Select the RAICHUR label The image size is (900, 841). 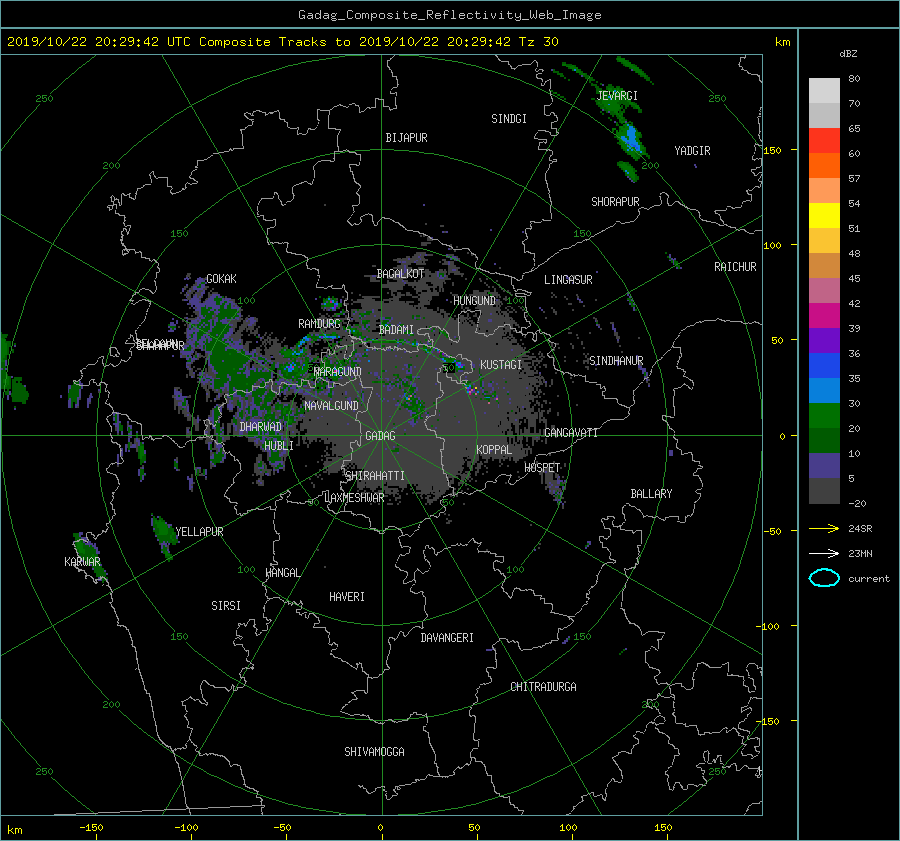pos(735,267)
